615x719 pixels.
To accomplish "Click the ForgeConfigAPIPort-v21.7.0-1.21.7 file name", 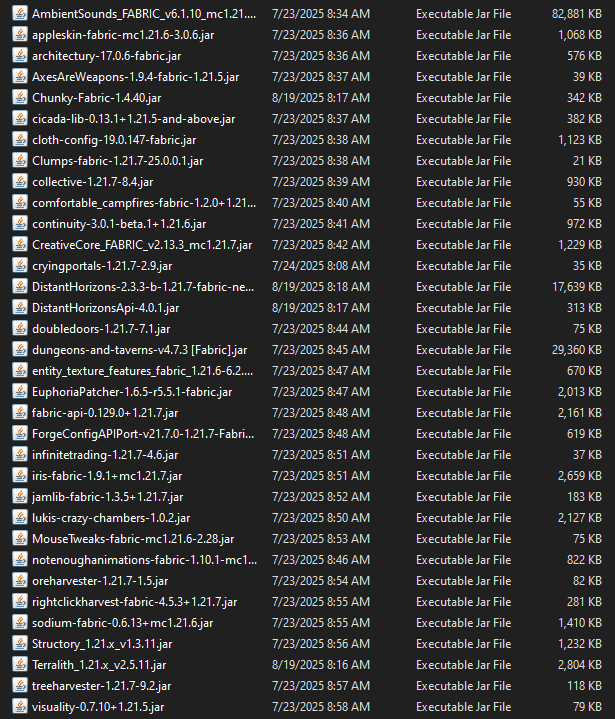I will (x=143, y=434).
